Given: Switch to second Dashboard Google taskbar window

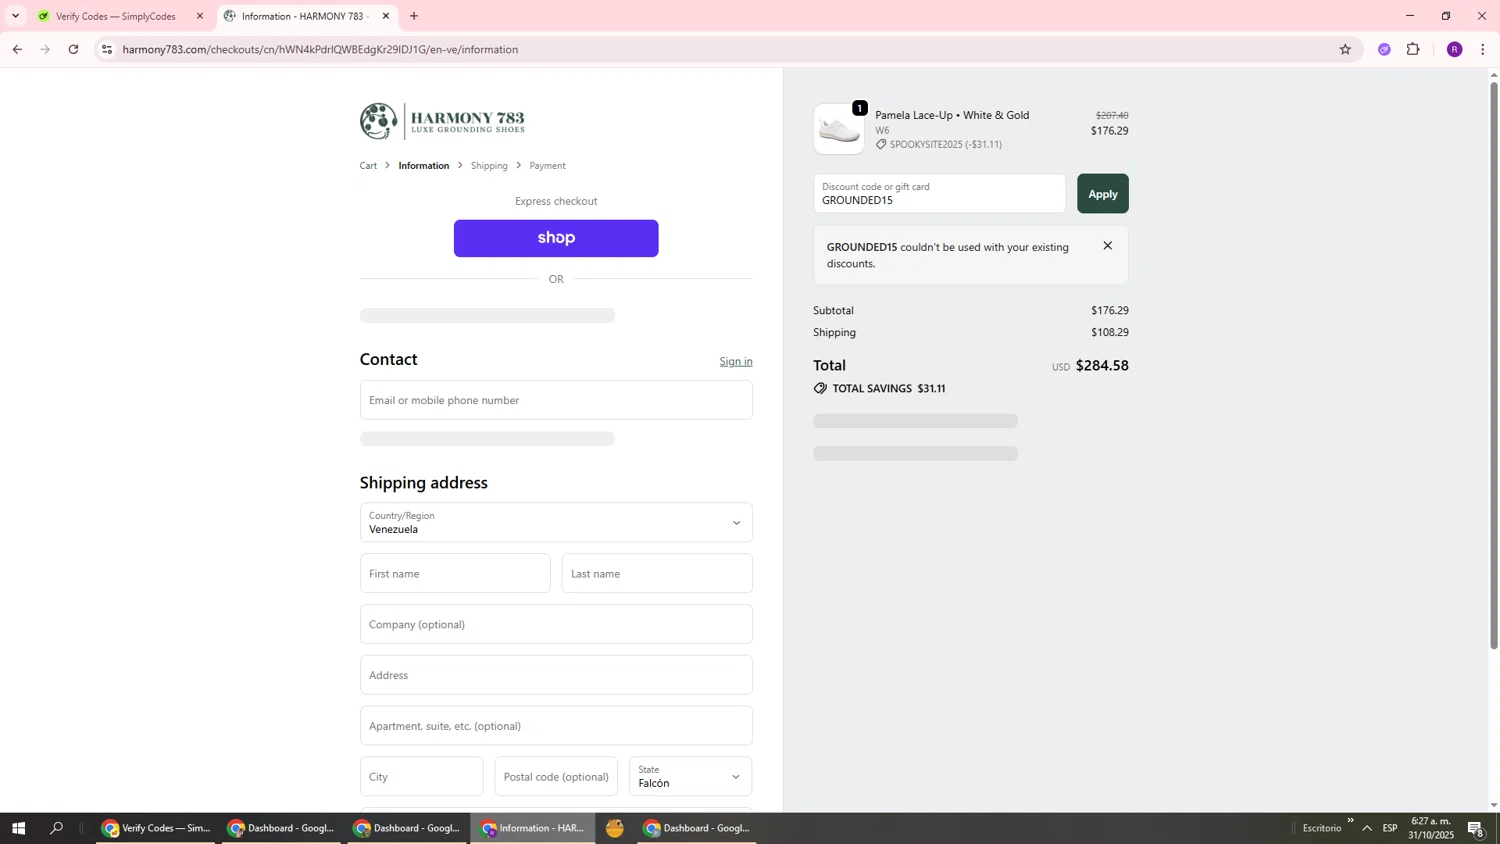Looking at the screenshot, I should [x=408, y=828].
